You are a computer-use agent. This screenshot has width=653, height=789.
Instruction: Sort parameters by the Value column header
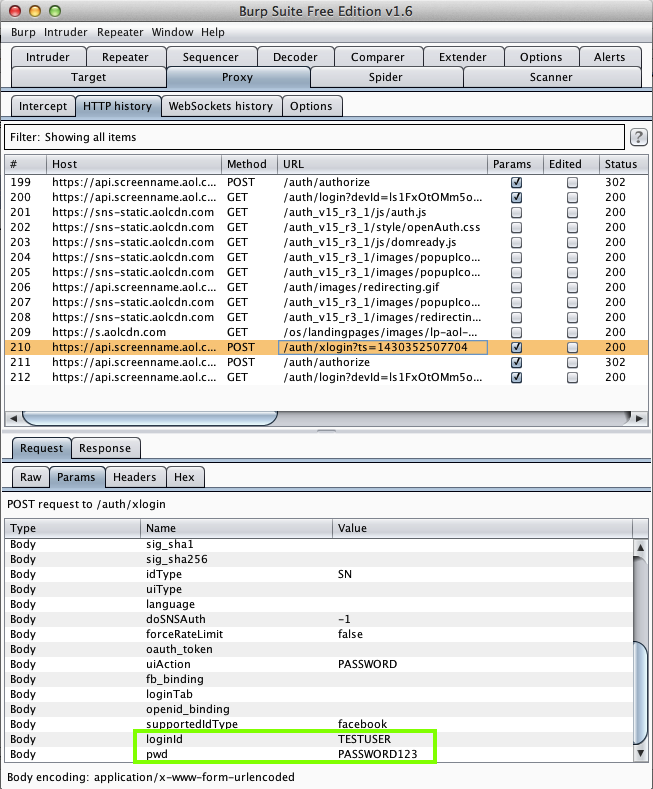[482, 528]
